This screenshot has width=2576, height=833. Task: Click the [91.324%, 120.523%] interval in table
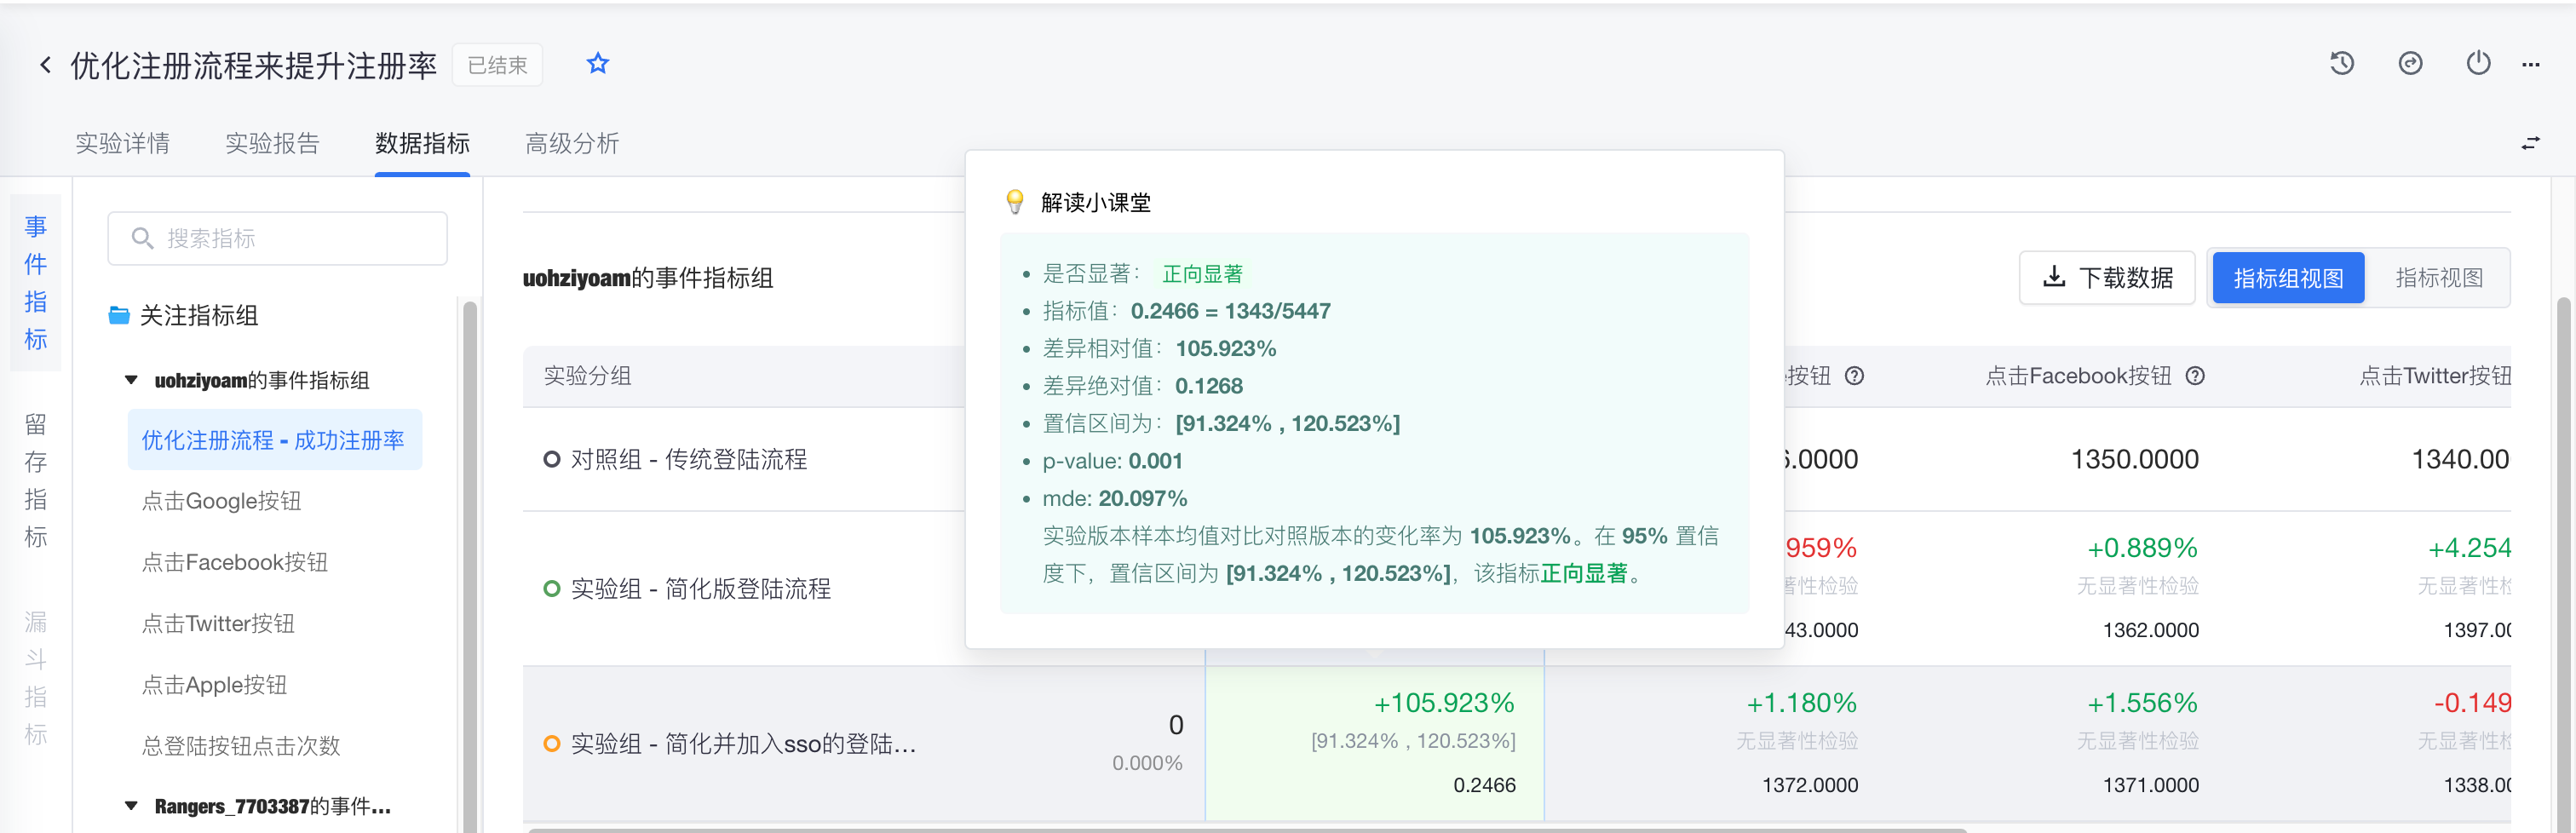tap(1413, 741)
